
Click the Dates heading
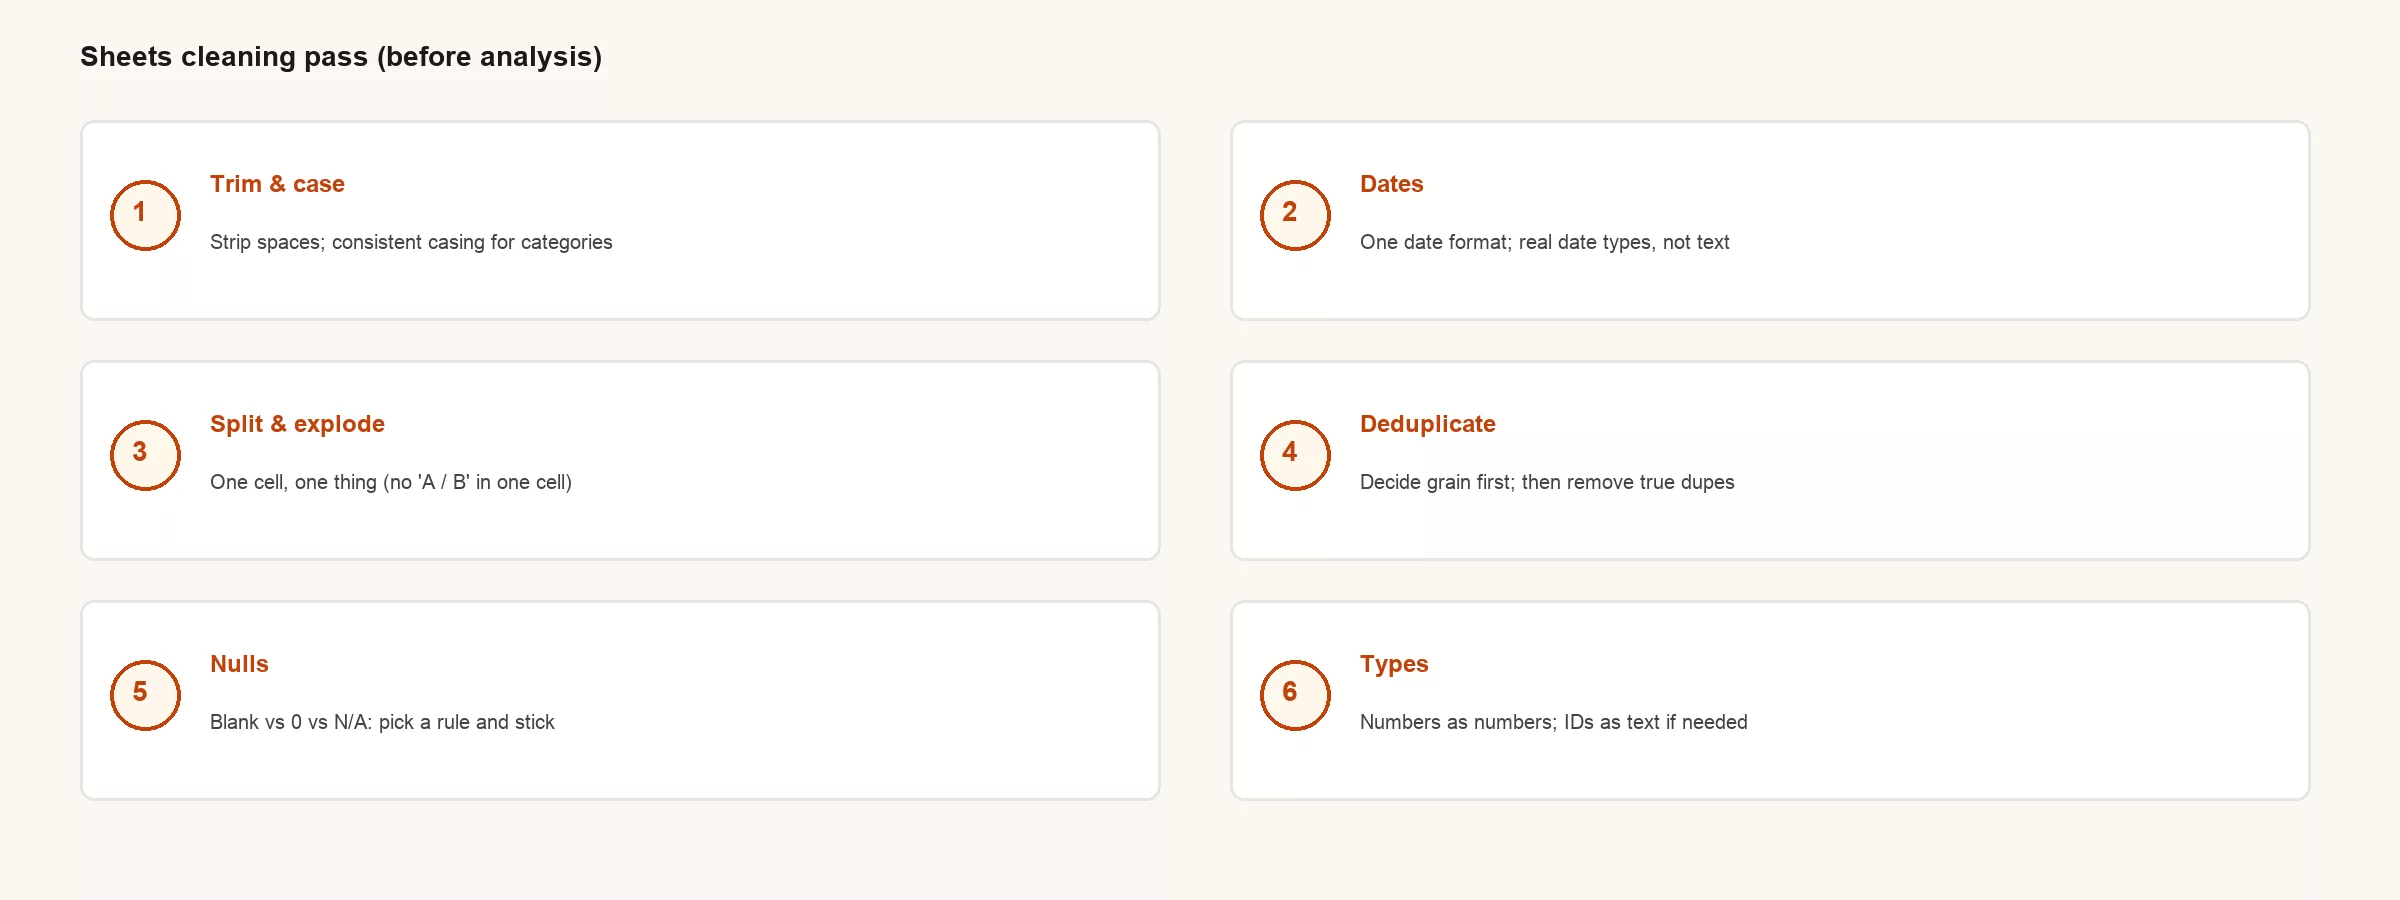point(1391,184)
